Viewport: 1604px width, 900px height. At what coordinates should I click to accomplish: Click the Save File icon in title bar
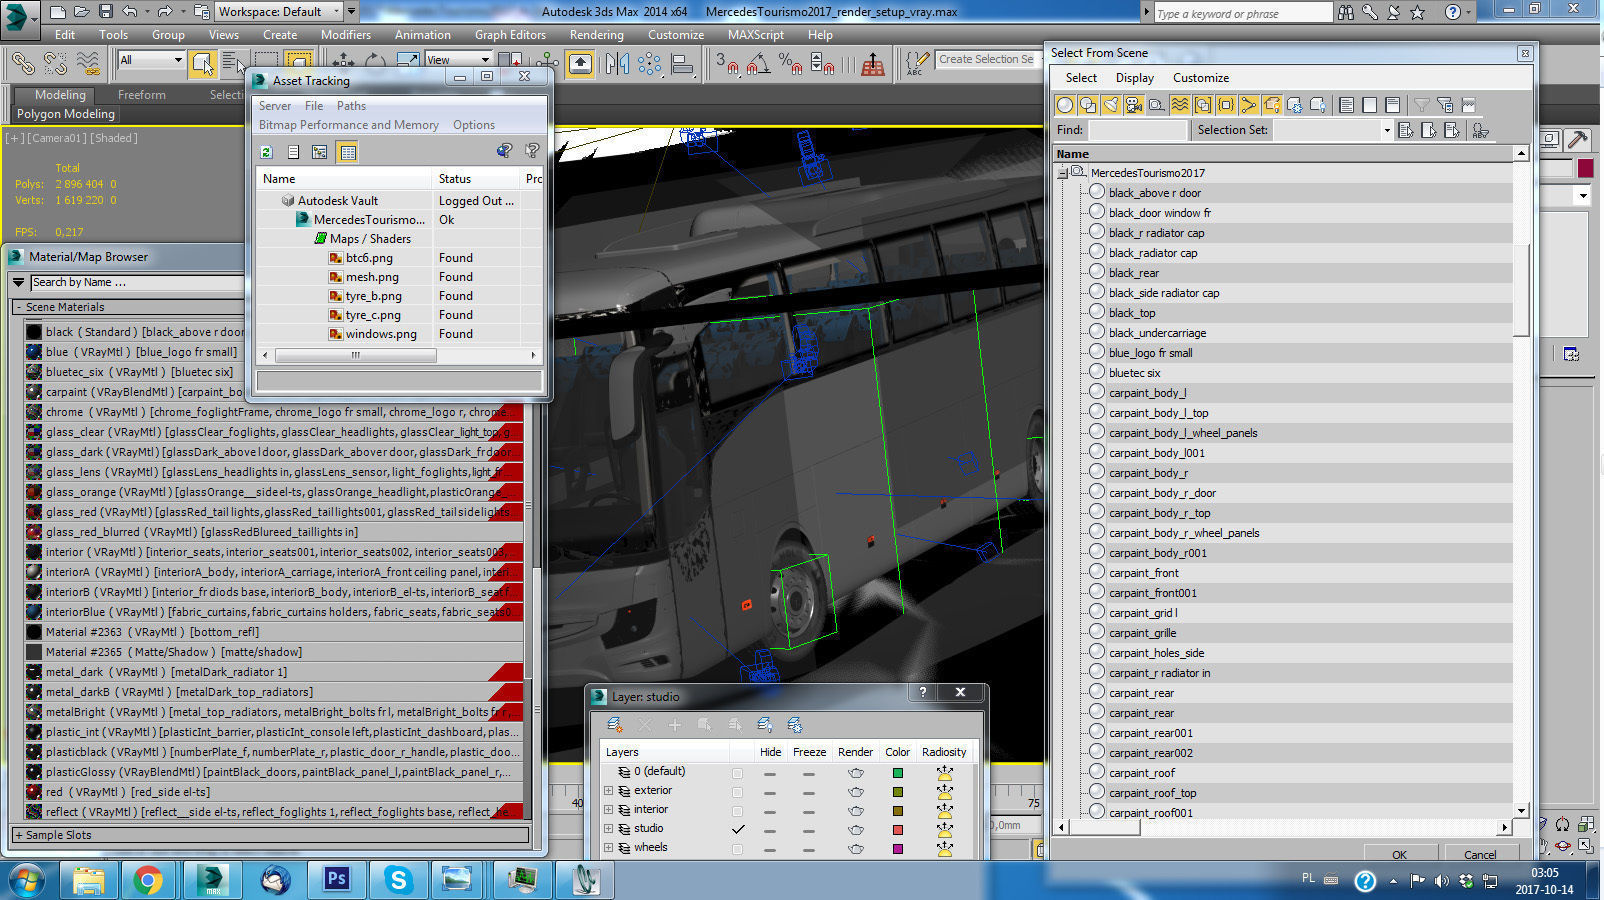tap(105, 12)
